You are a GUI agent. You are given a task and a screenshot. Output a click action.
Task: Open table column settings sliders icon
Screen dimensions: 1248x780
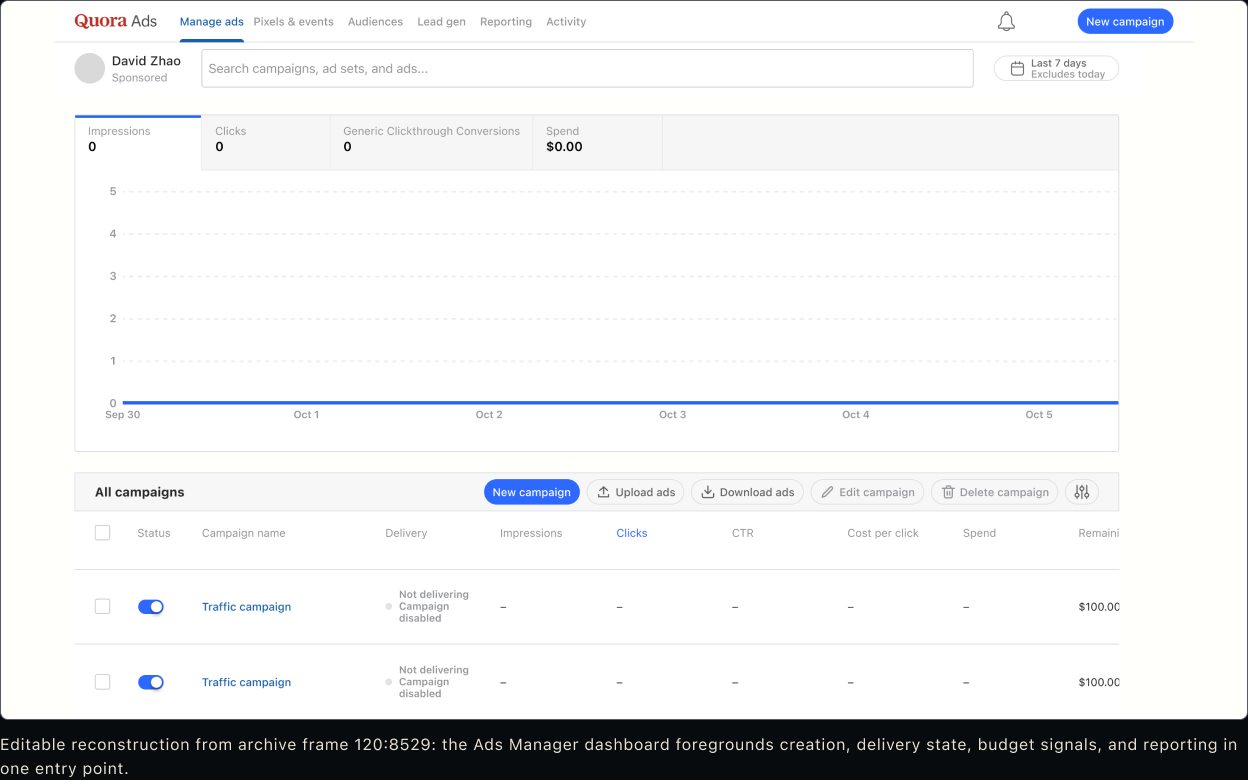tap(1082, 492)
